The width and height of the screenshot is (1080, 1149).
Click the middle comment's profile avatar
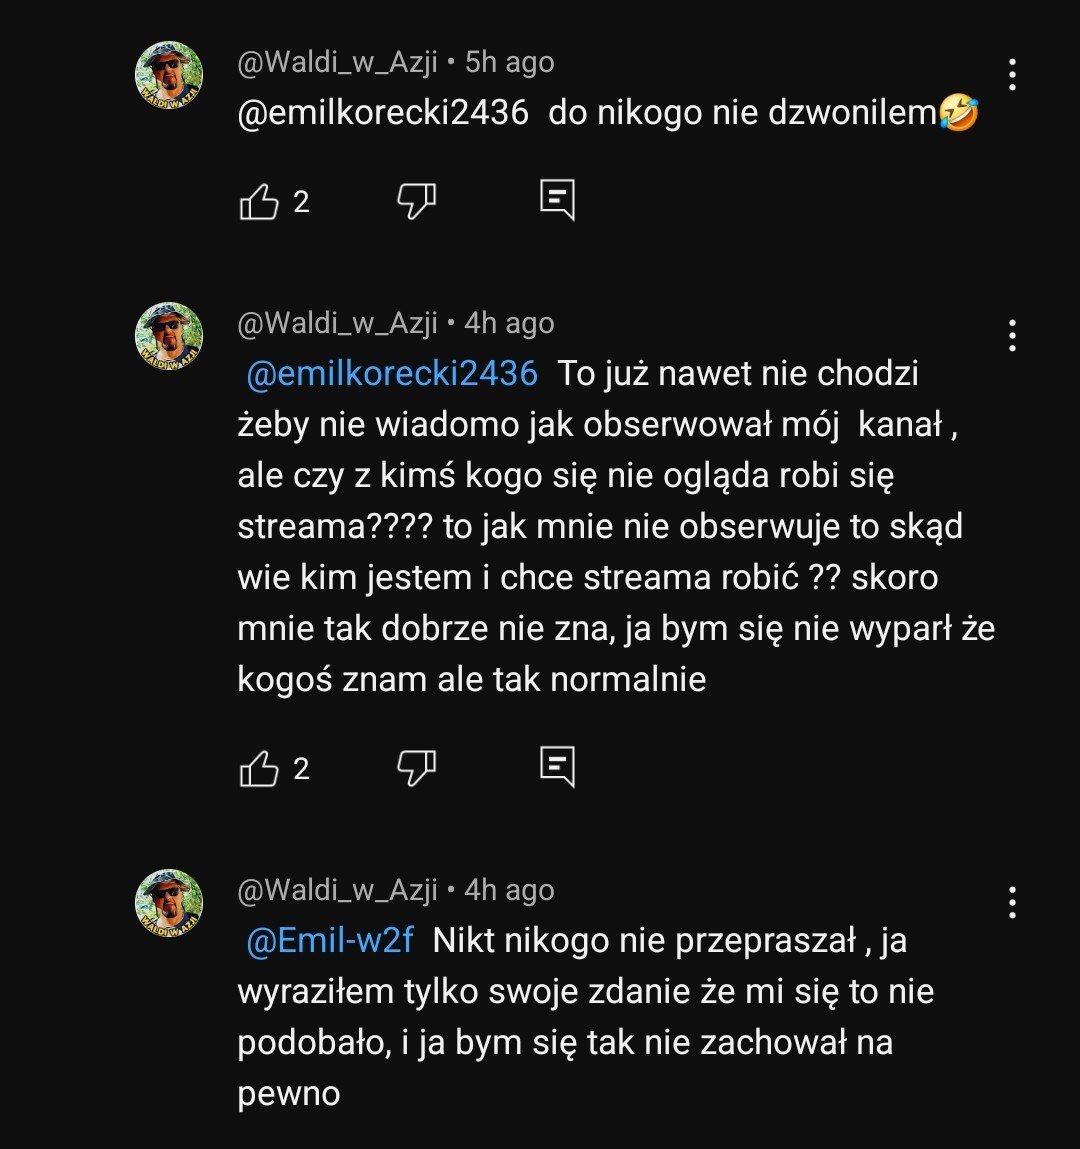pyautogui.click(x=169, y=336)
